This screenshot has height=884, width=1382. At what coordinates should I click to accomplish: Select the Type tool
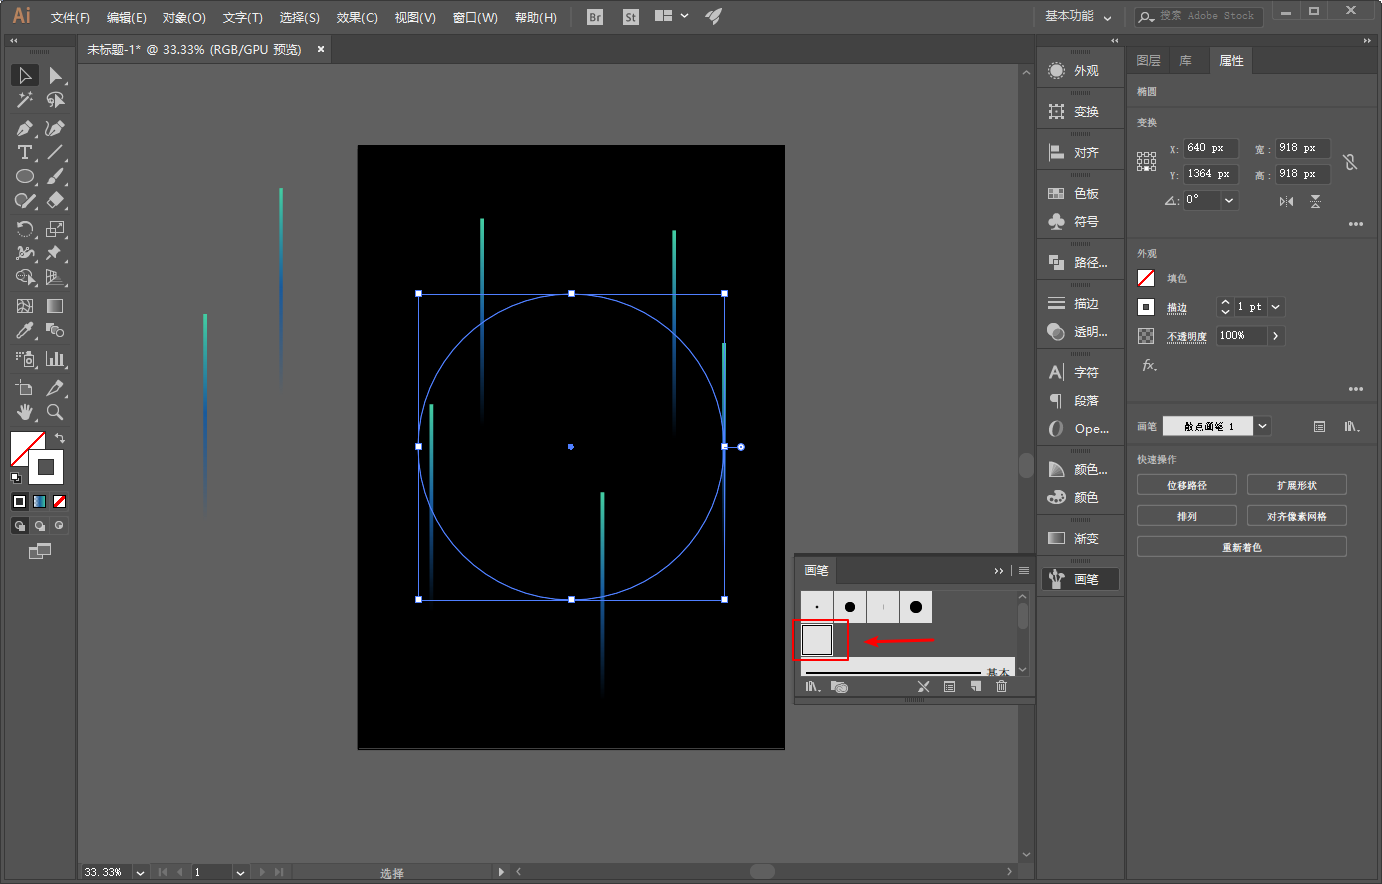pos(25,153)
